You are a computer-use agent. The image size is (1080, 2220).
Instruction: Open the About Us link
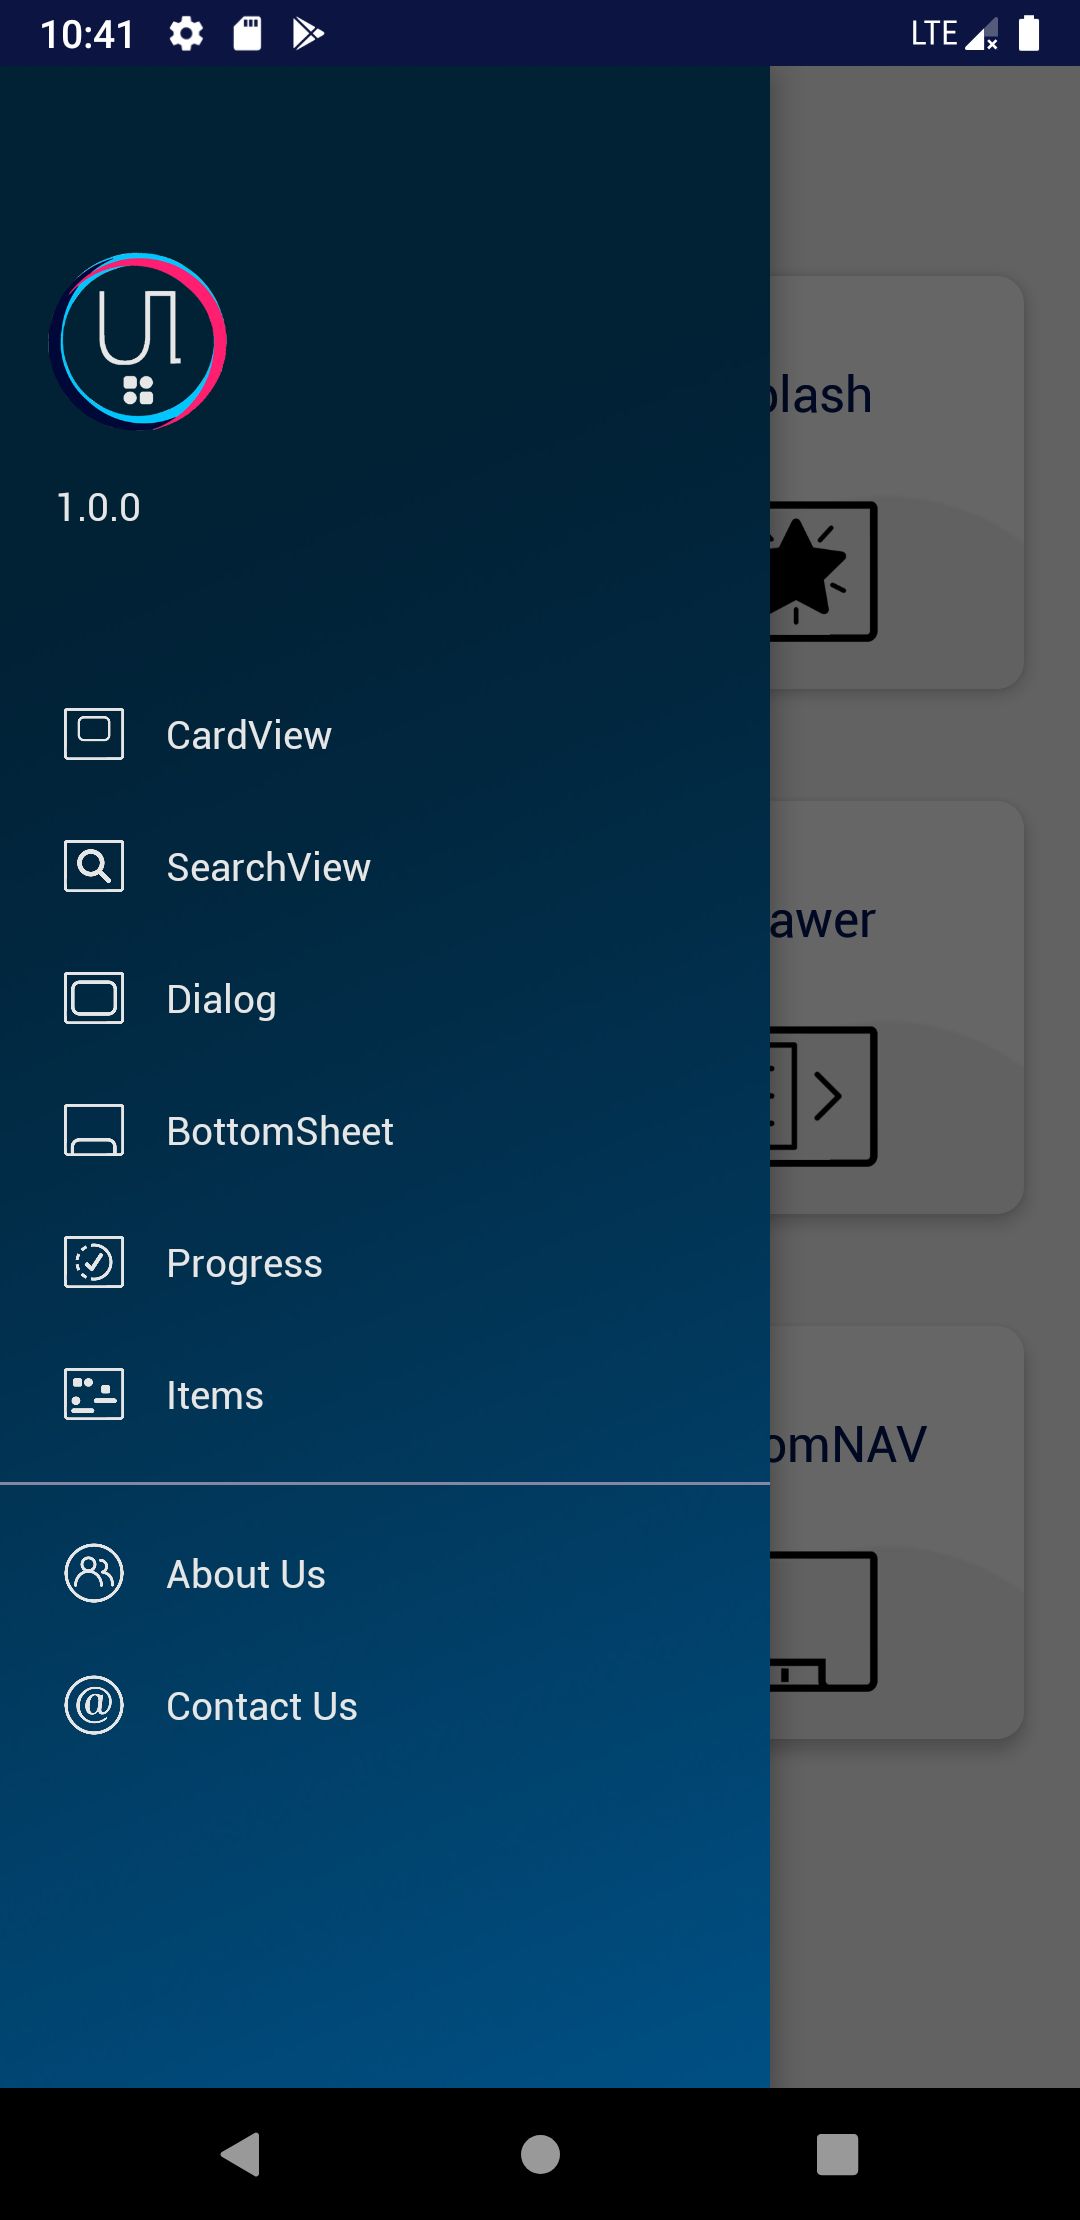pyautogui.click(x=385, y=1574)
